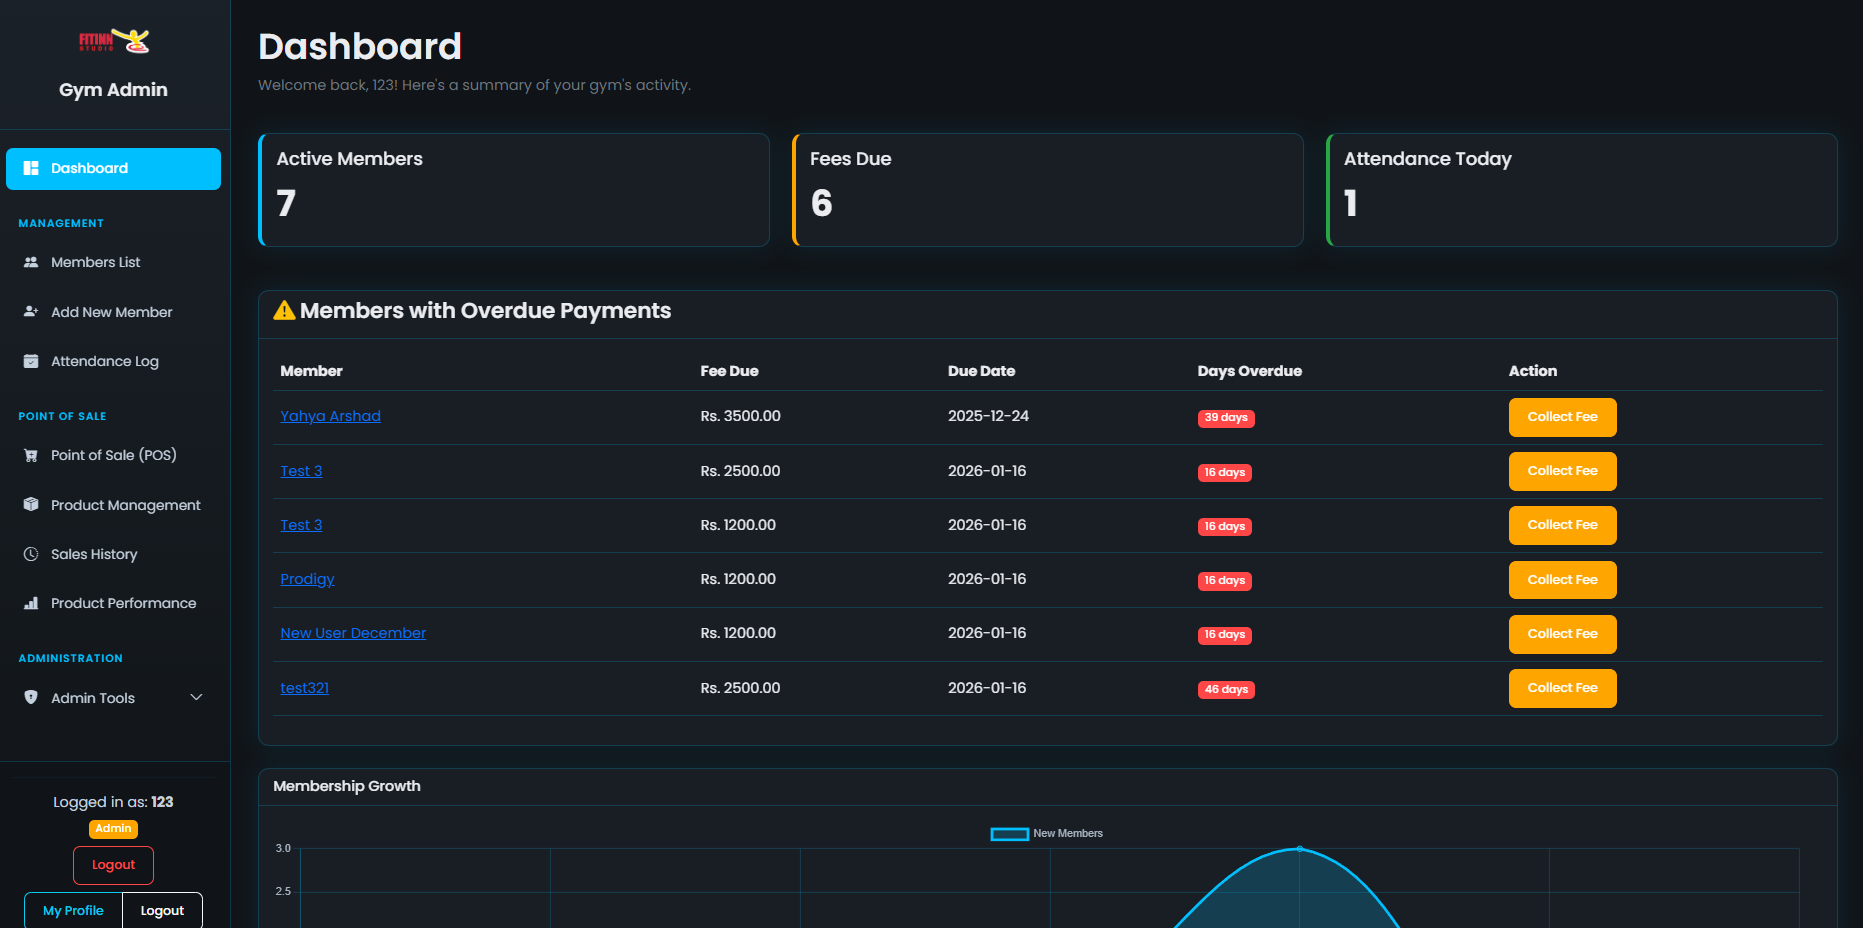Viewport: 1863px width, 928px height.
Task: Select the Members List icon in sidebar
Action: tap(30, 261)
